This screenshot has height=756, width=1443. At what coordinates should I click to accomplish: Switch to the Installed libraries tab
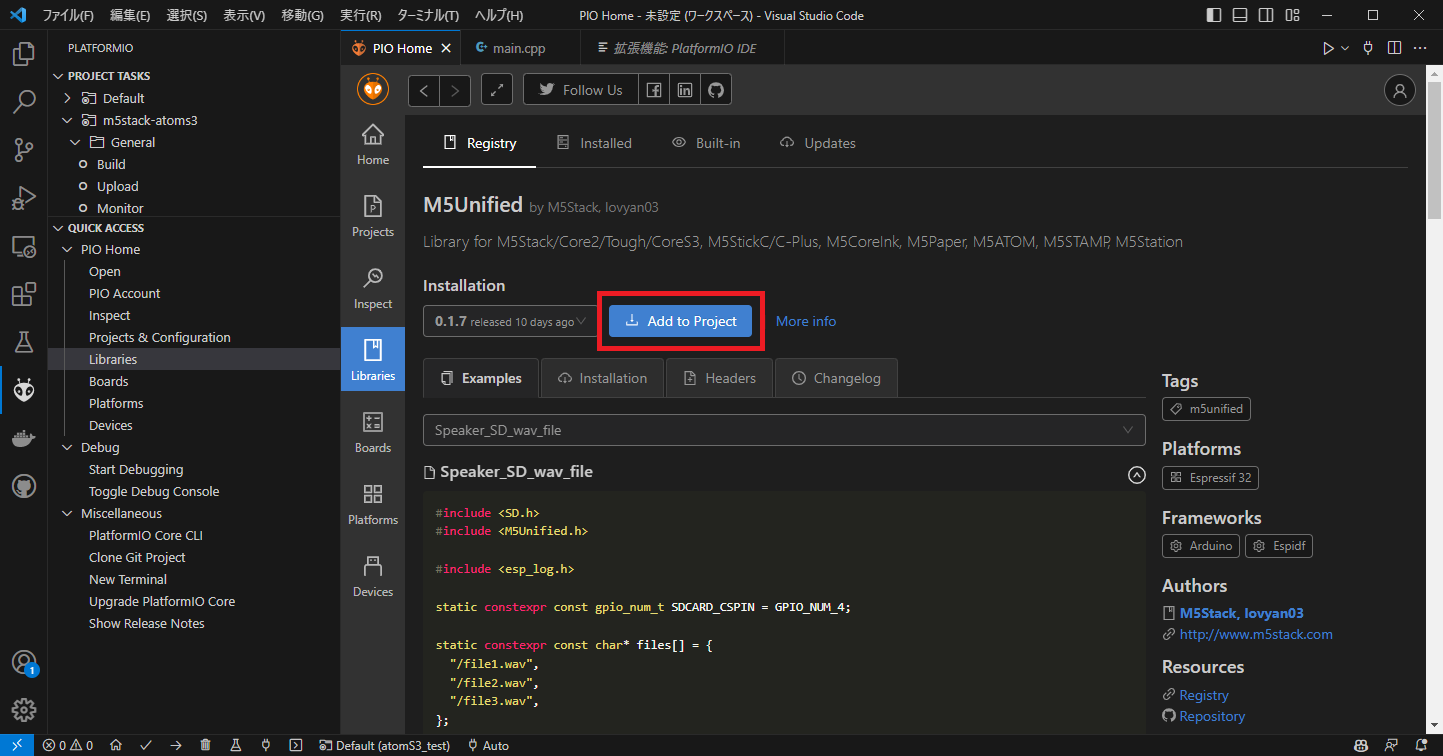pos(594,143)
